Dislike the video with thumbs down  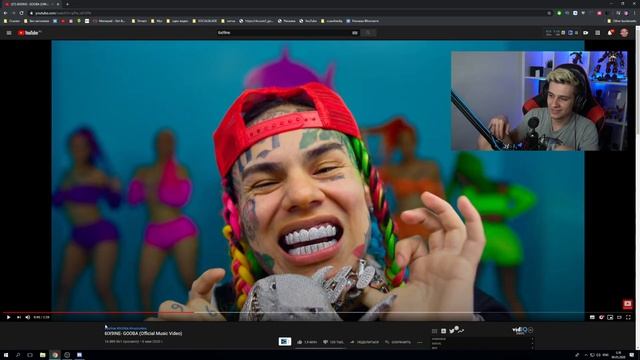point(333,342)
